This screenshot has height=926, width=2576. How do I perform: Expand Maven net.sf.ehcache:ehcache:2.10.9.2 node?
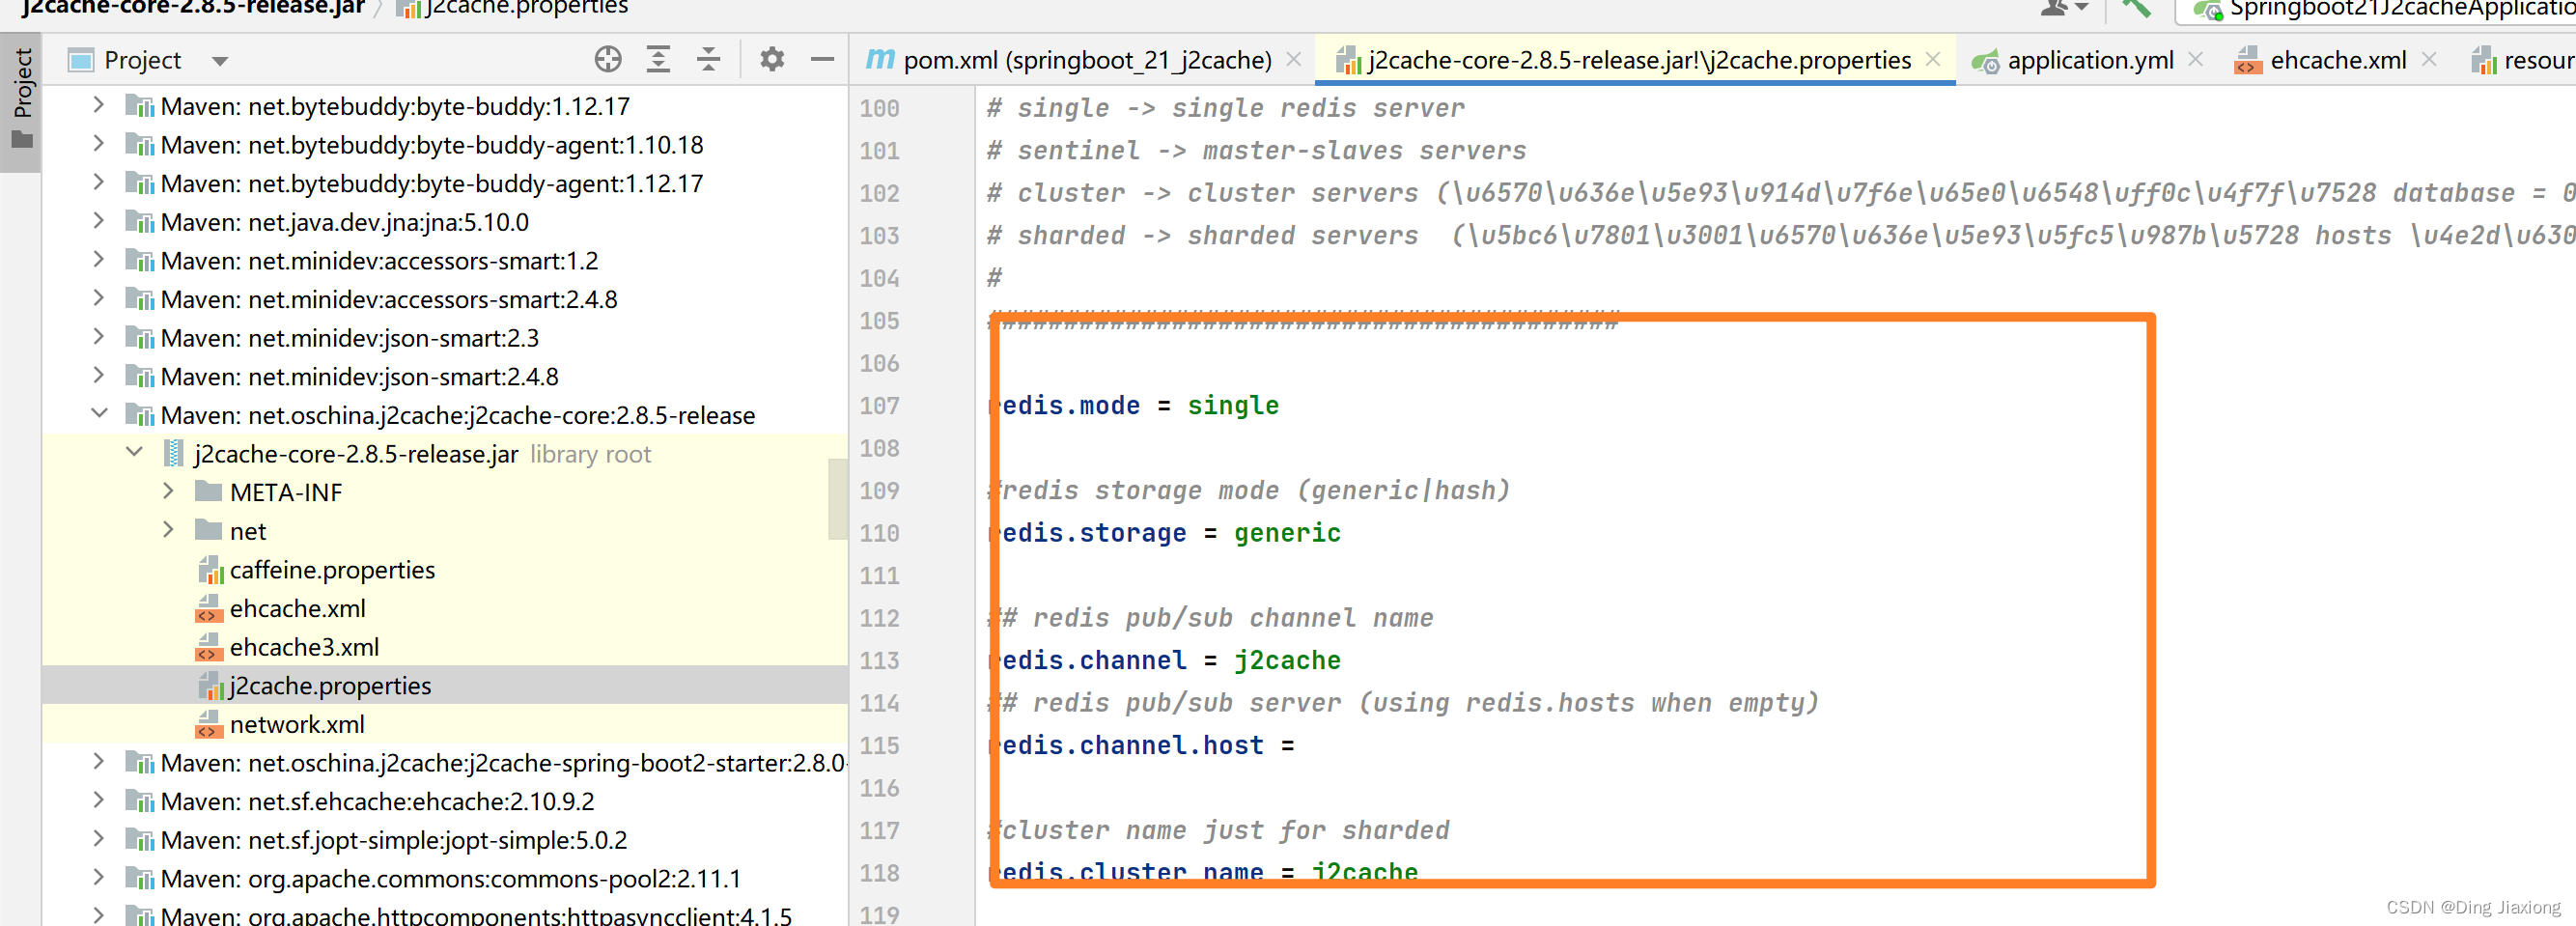(x=98, y=801)
